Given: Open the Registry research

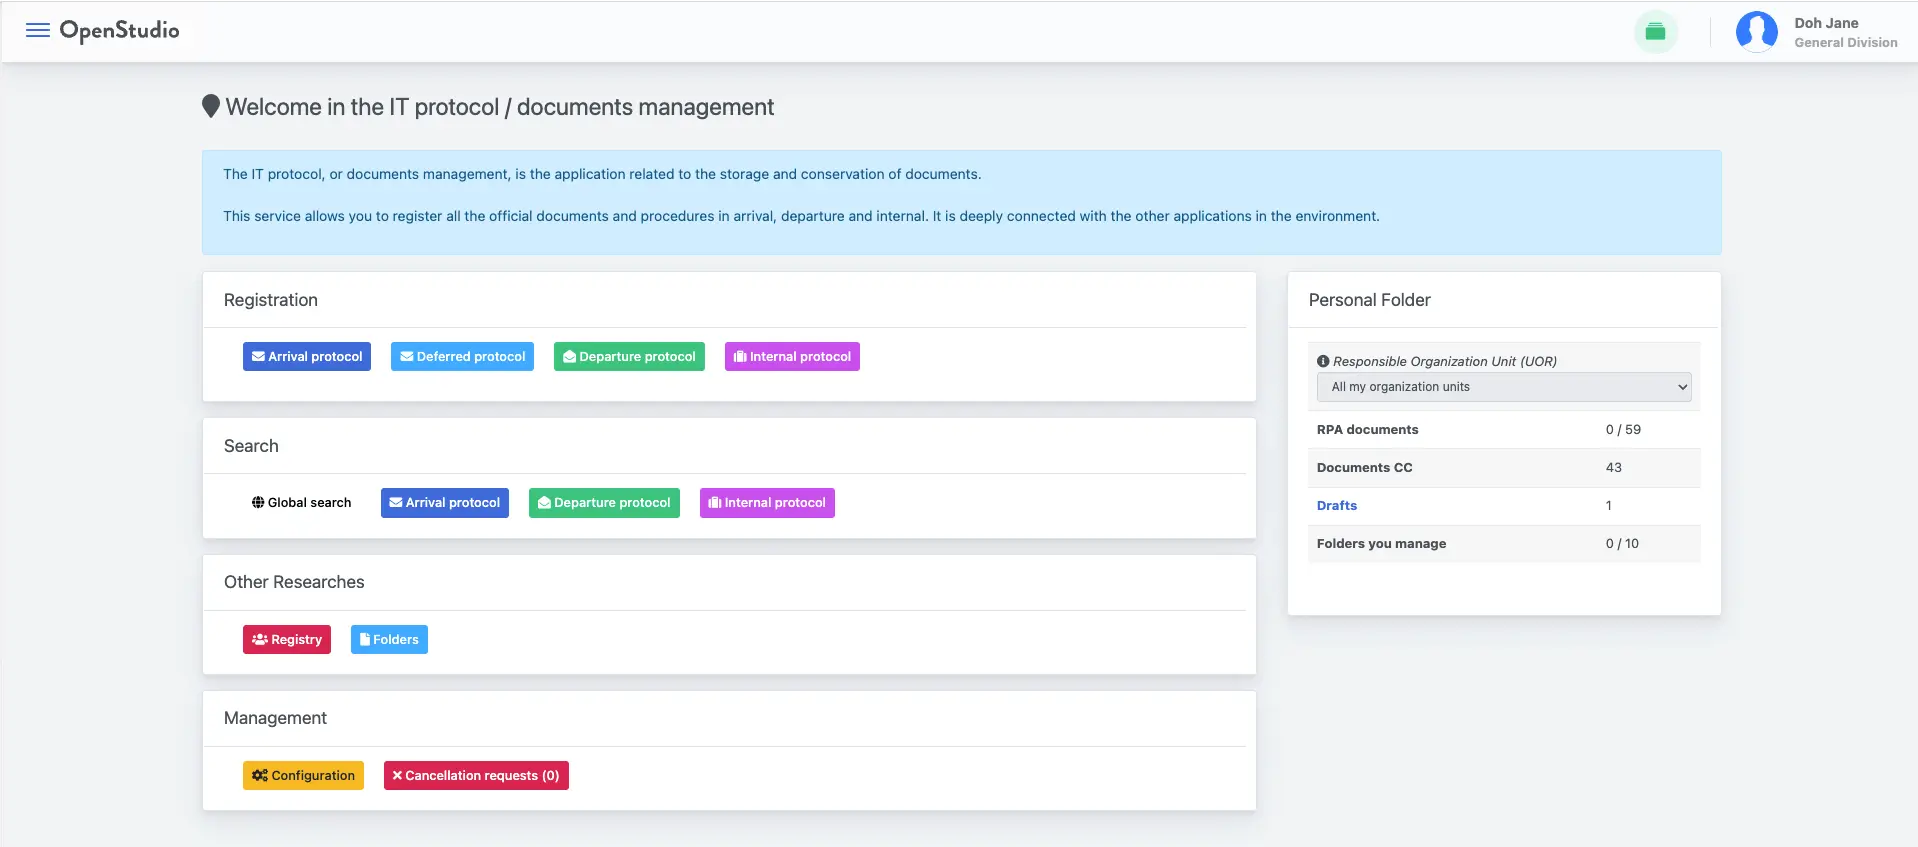Looking at the screenshot, I should pyautogui.click(x=287, y=640).
